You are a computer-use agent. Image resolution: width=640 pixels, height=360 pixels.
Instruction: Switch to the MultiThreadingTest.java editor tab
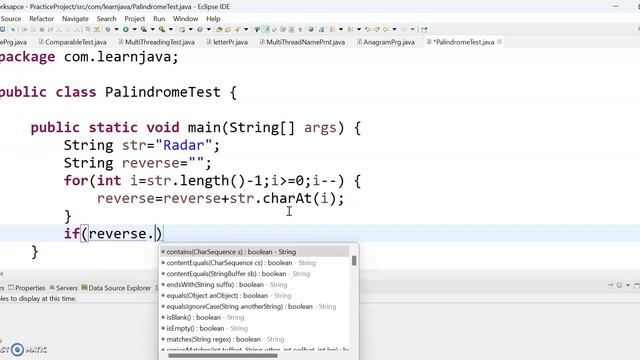[156, 42]
